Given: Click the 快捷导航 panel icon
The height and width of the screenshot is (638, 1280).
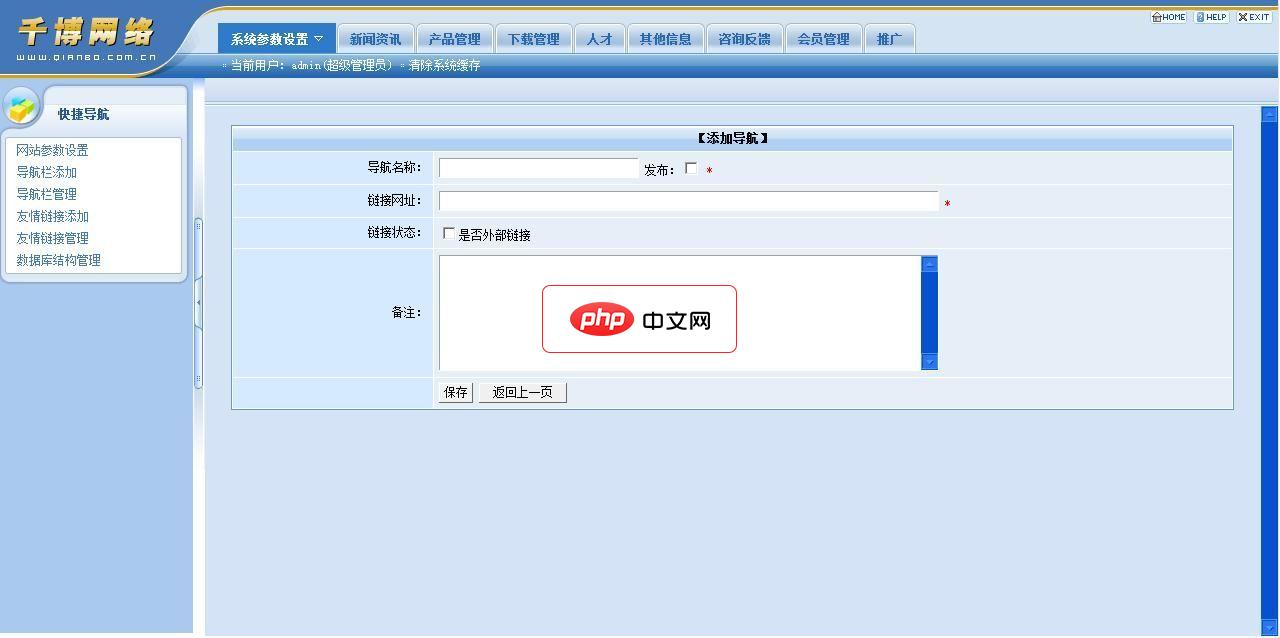Looking at the screenshot, I should (20, 108).
